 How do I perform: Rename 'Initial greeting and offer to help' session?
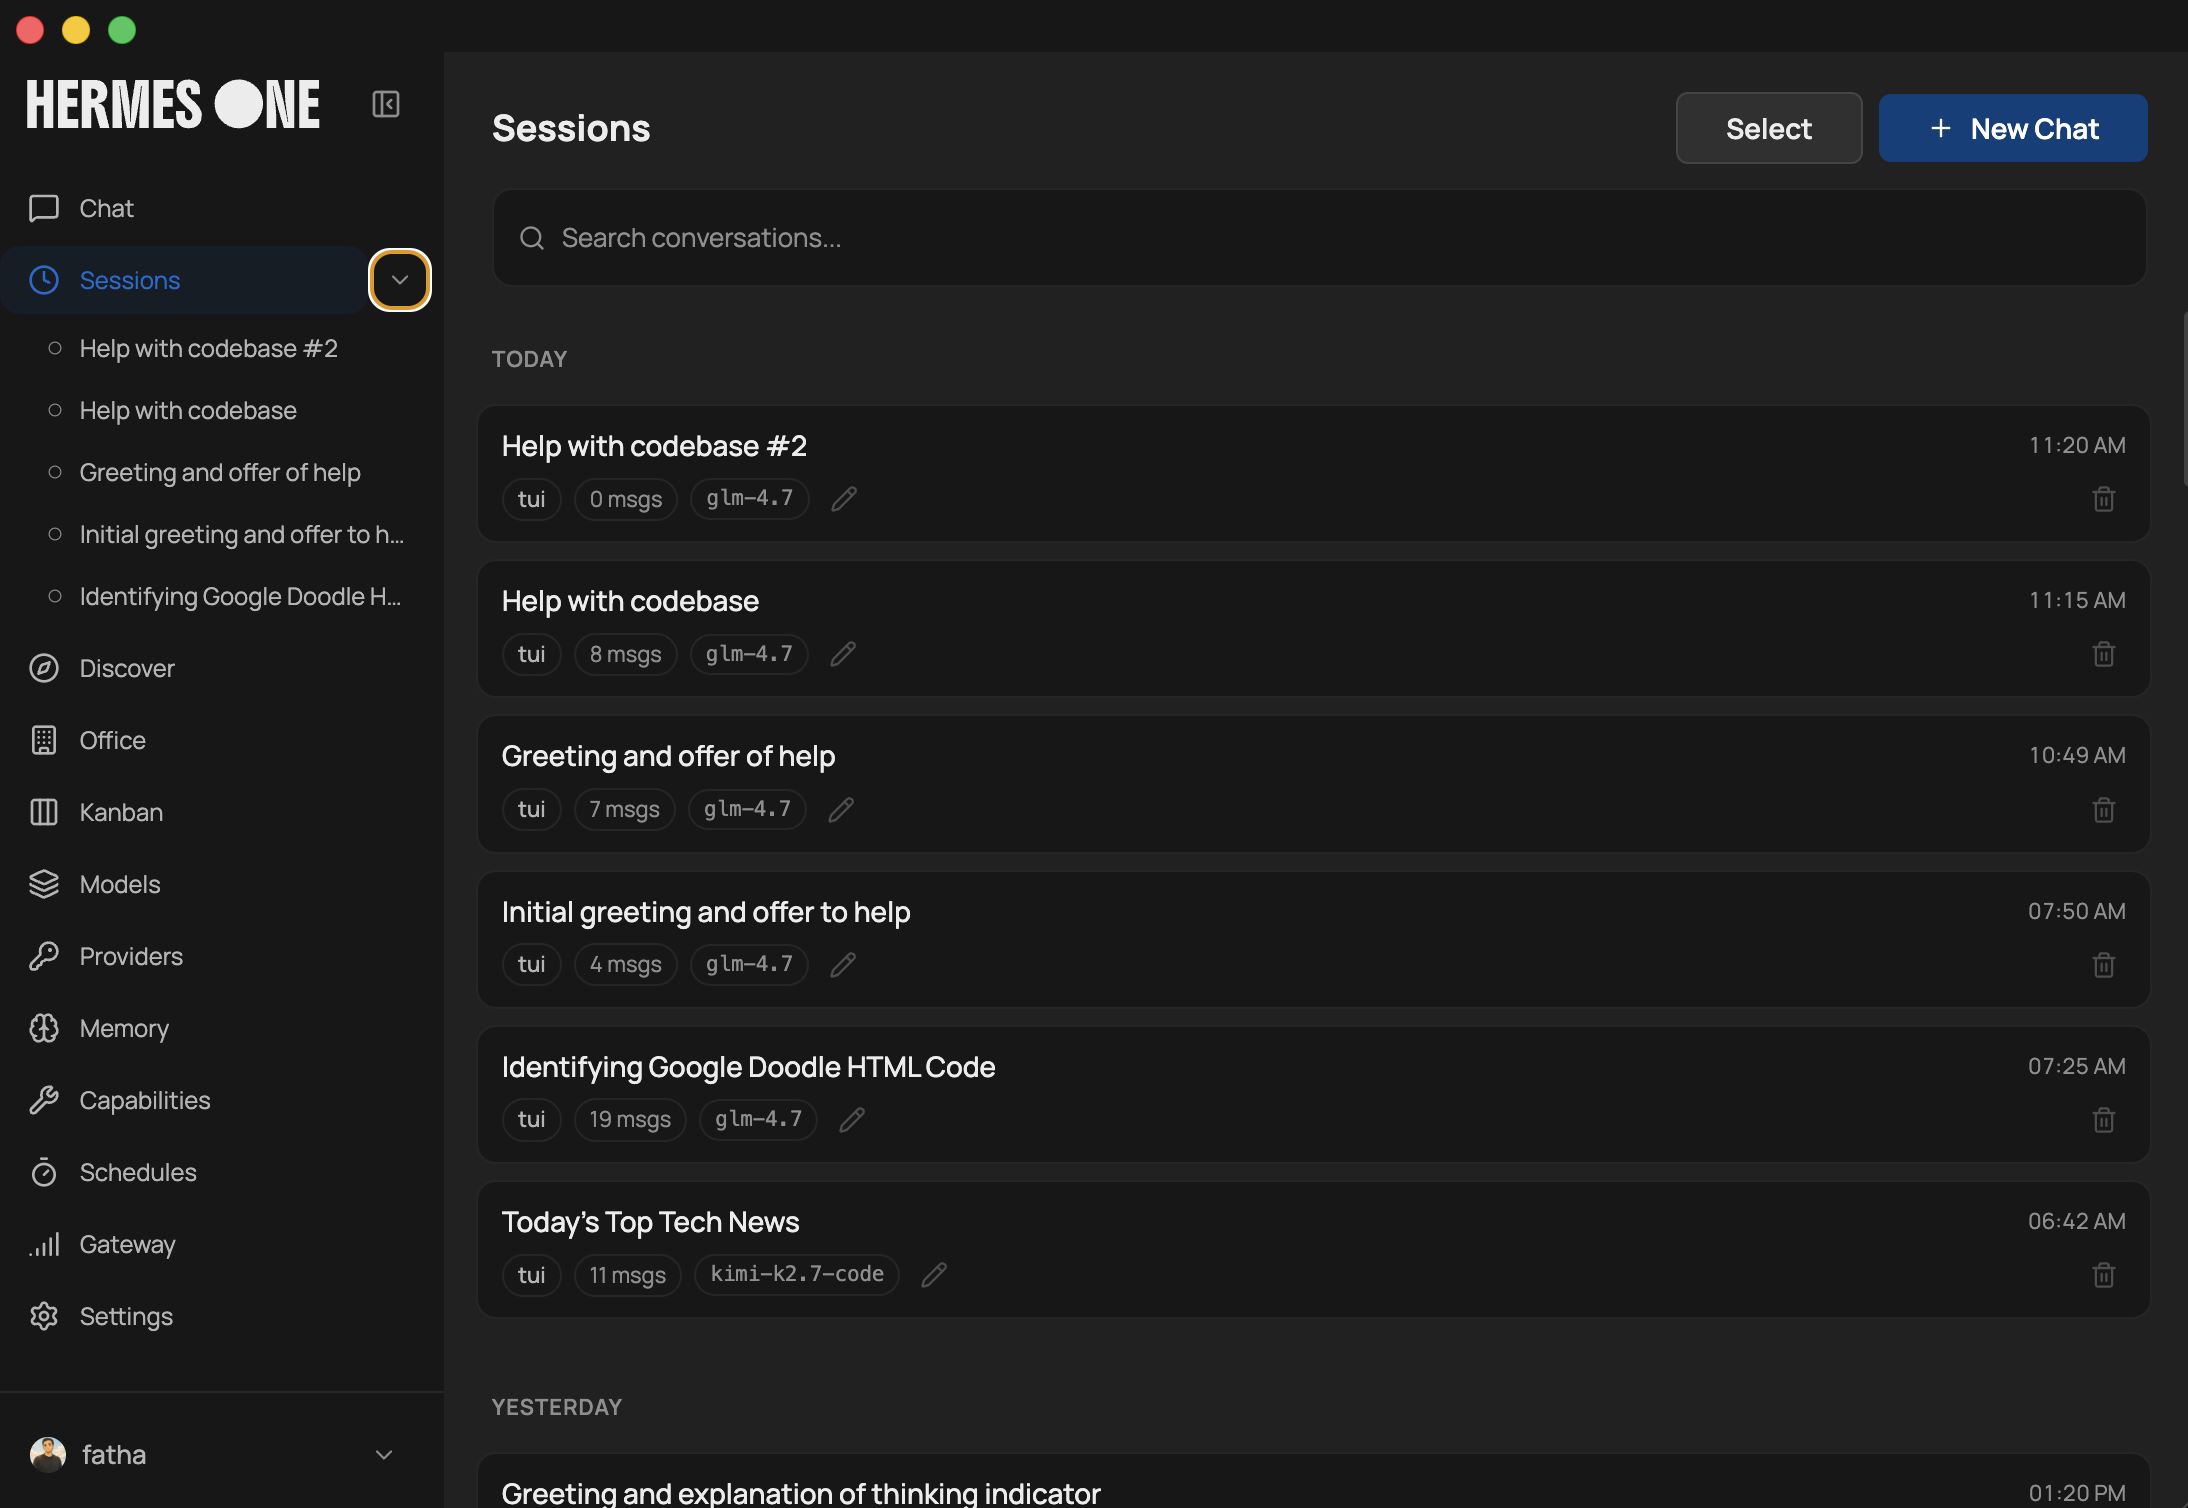(x=843, y=964)
